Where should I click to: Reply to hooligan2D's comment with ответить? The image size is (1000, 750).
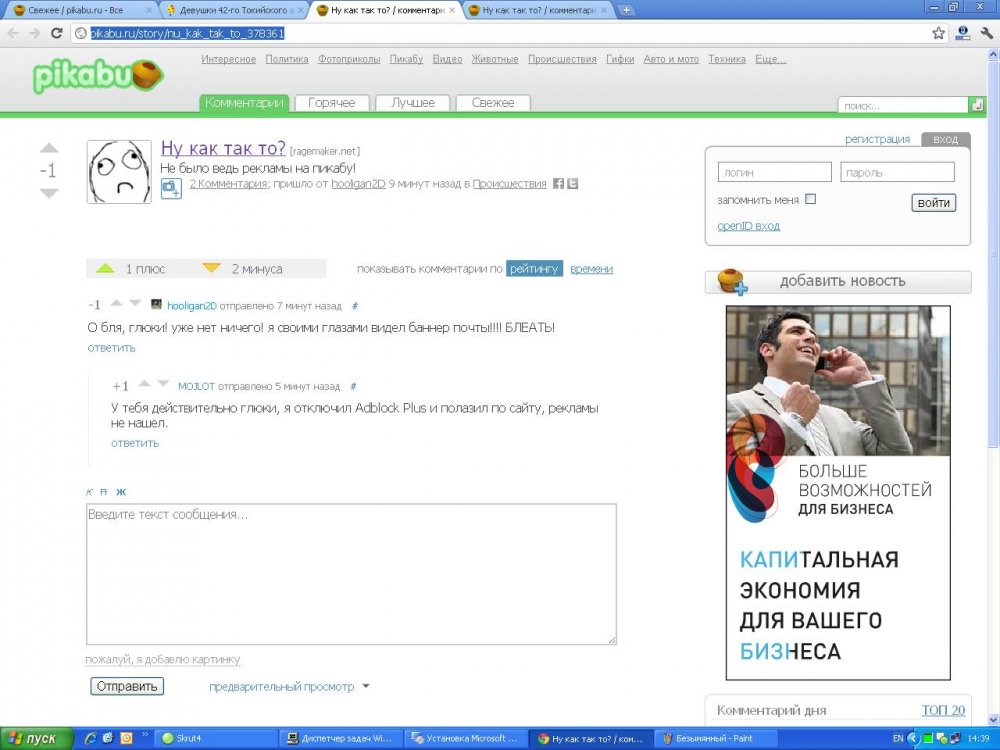point(112,348)
